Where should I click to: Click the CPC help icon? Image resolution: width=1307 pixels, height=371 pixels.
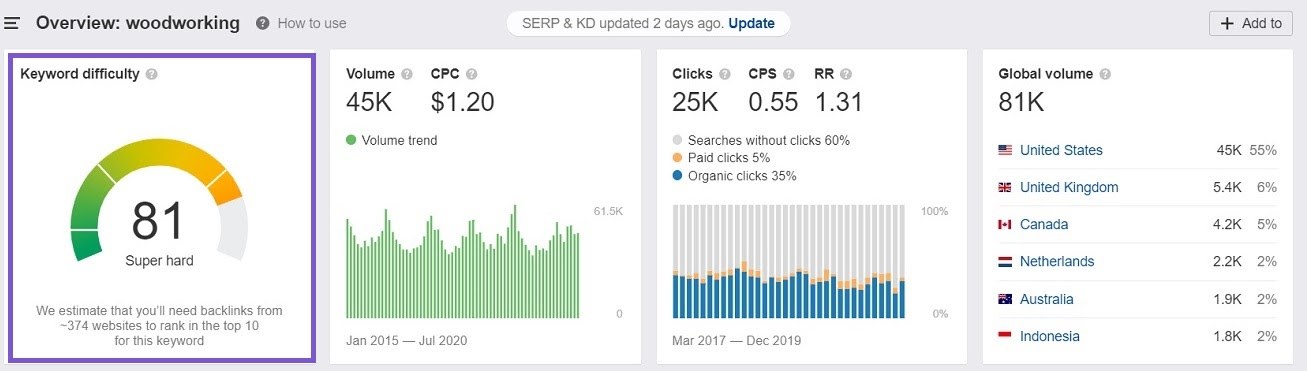472,74
